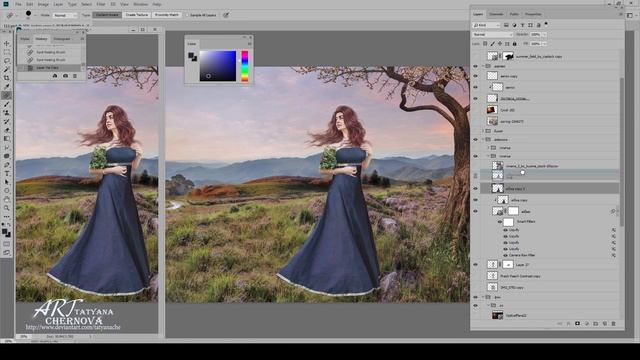Image resolution: width=640 pixels, height=360 pixels.
Task: Hide the 'ашки copy' layer with eye icon
Action: click(x=475, y=200)
